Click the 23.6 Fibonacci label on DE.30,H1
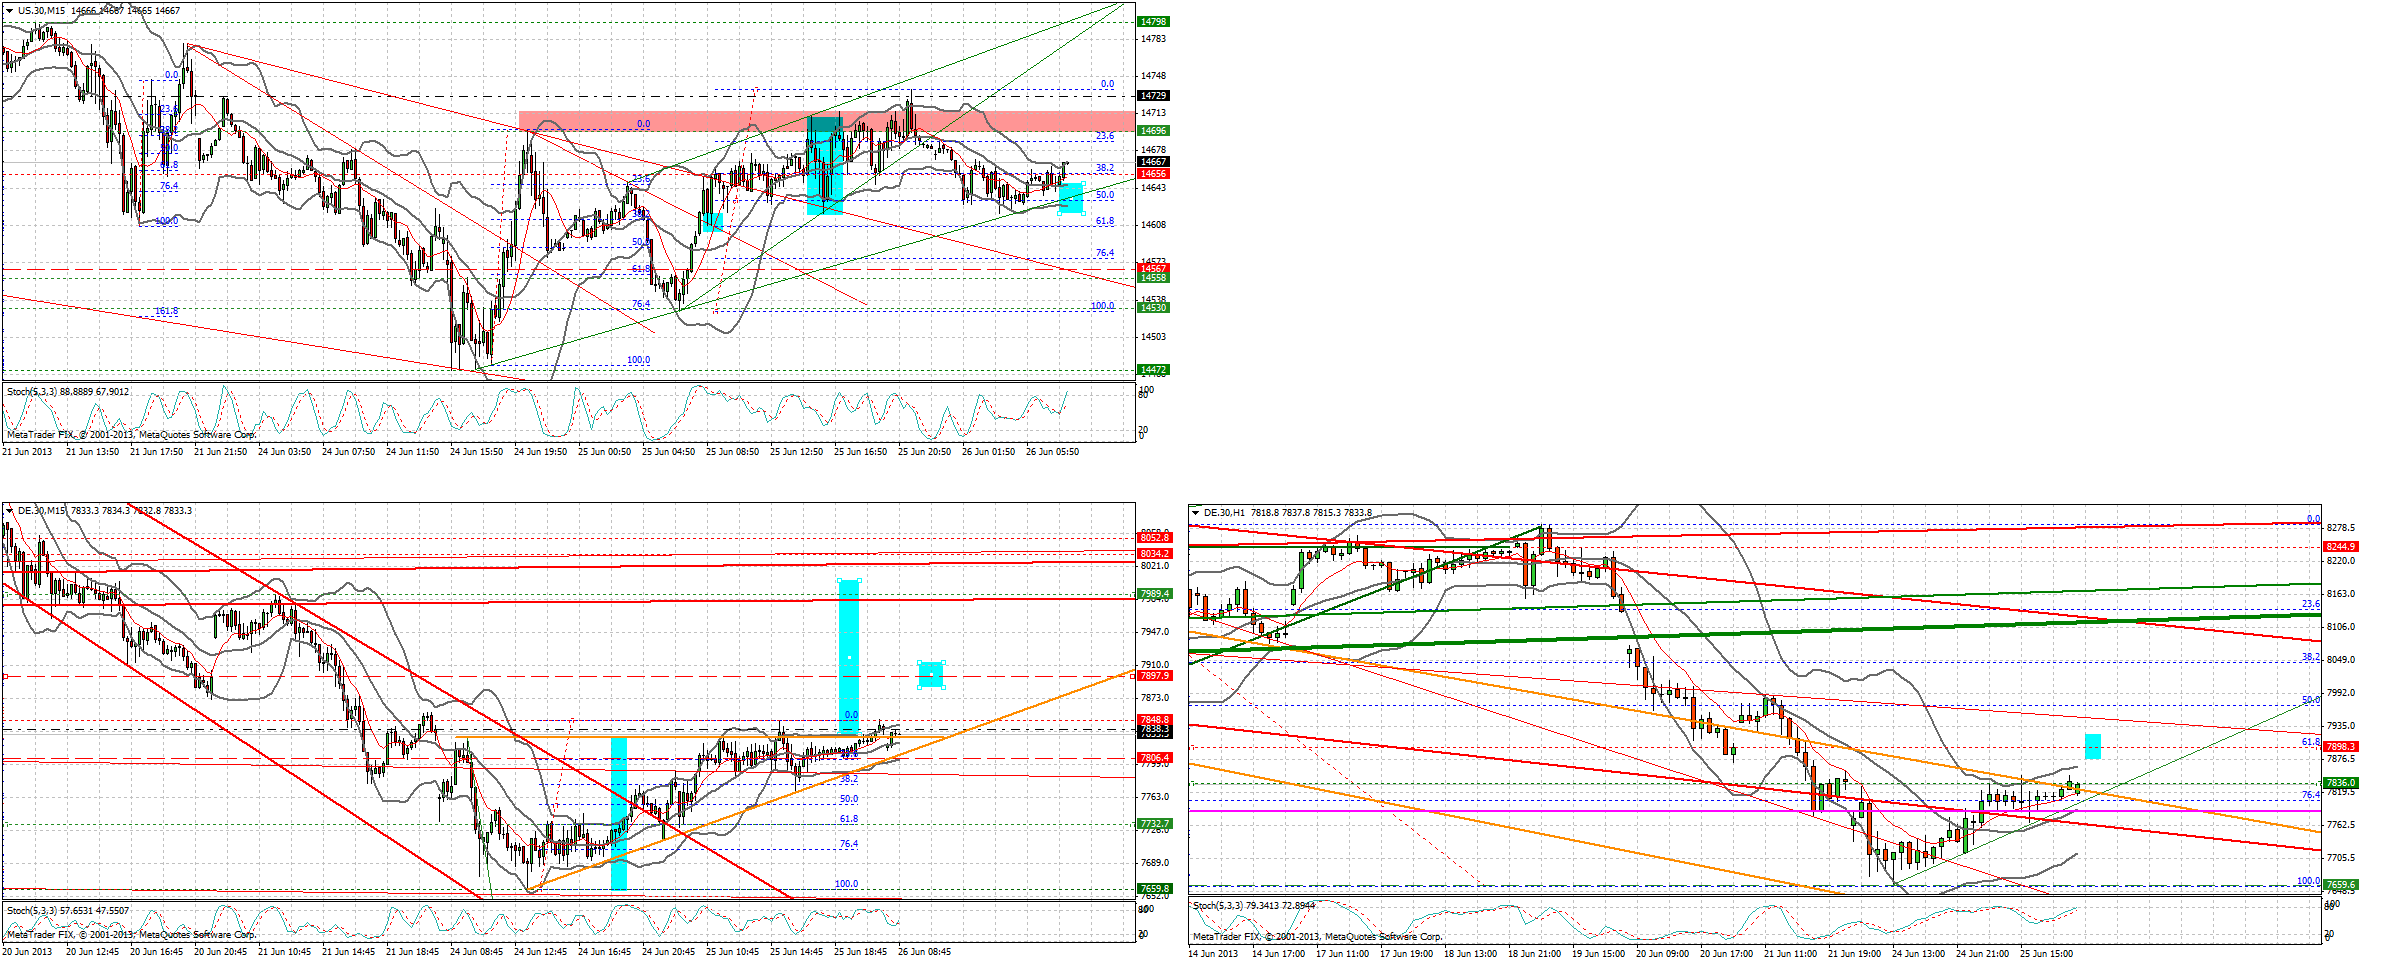Image resolution: width=2382 pixels, height=978 pixels. (x=2311, y=605)
